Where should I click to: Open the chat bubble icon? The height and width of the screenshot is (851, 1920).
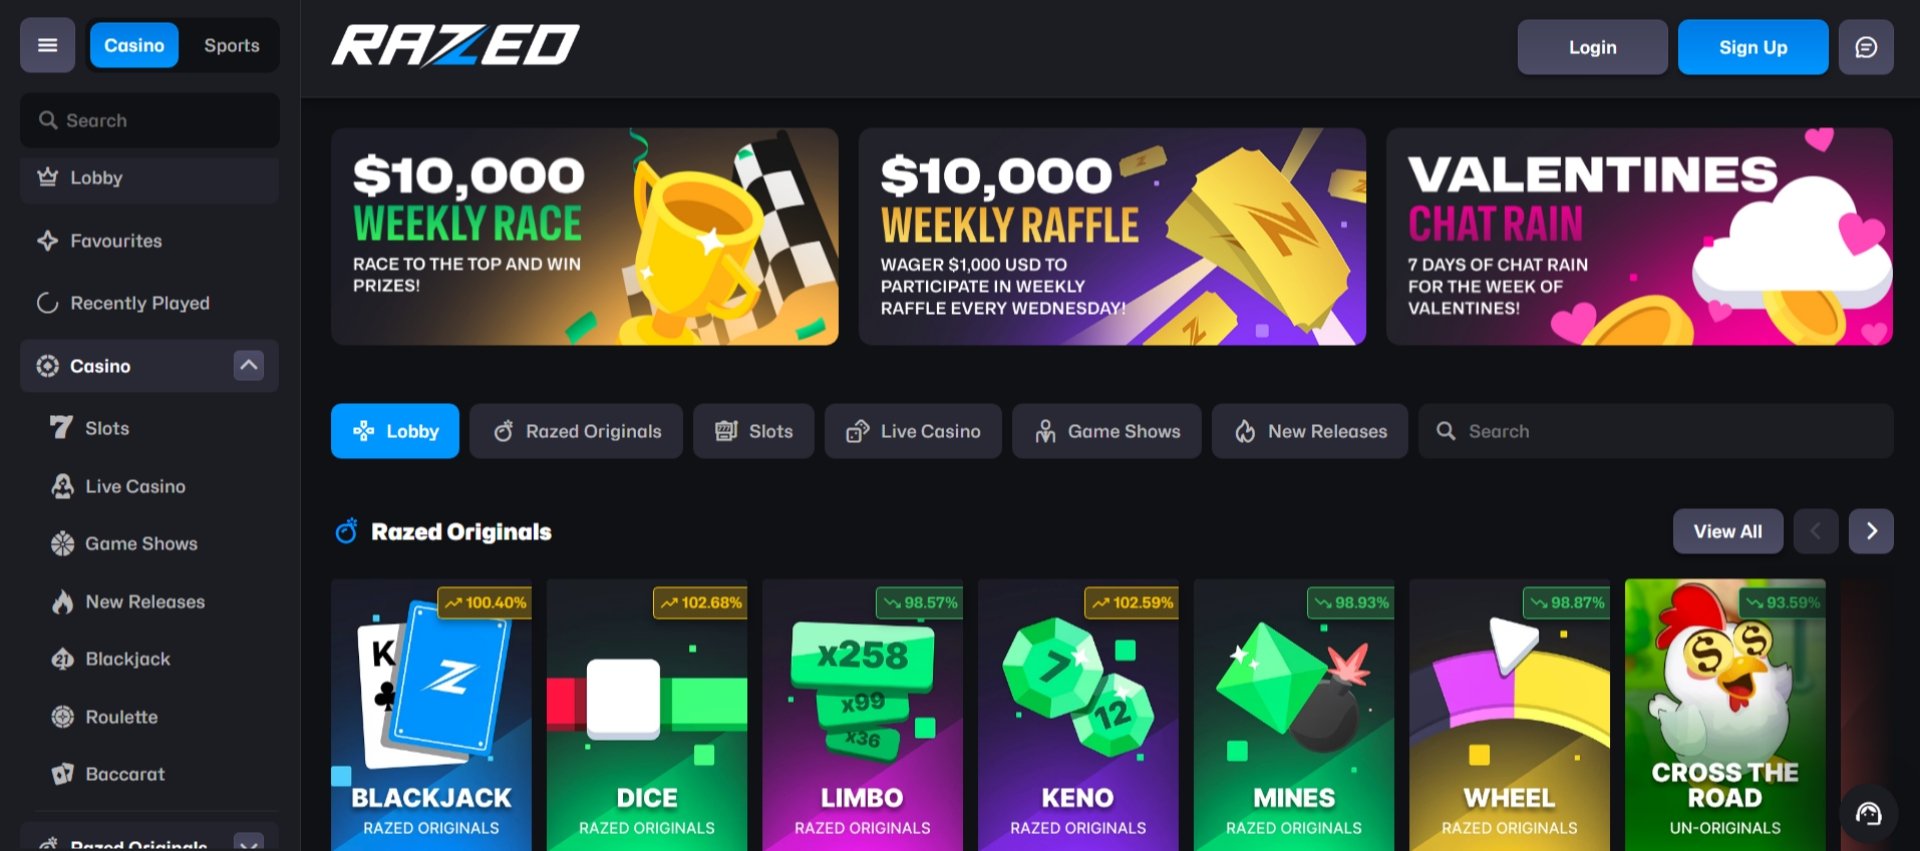click(x=1866, y=47)
